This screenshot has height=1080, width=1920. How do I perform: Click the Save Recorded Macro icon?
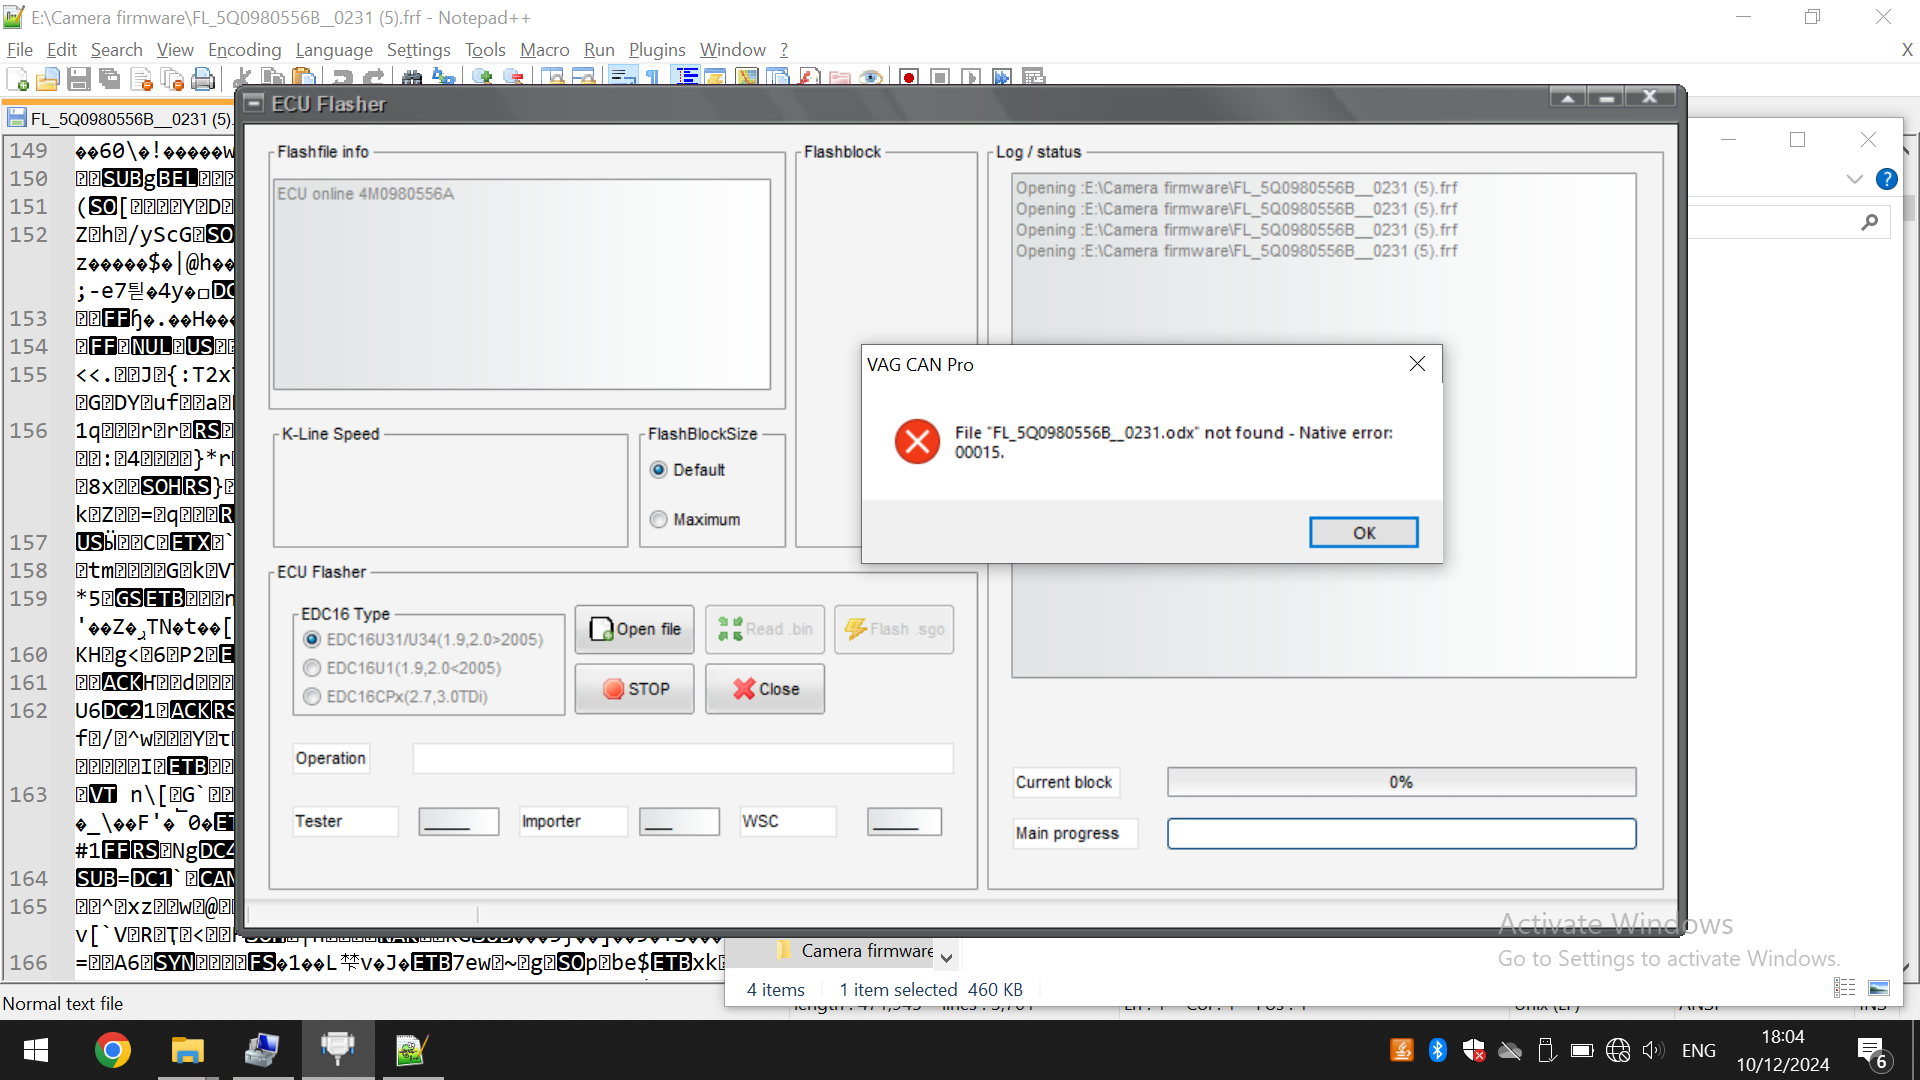coord(1034,78)
